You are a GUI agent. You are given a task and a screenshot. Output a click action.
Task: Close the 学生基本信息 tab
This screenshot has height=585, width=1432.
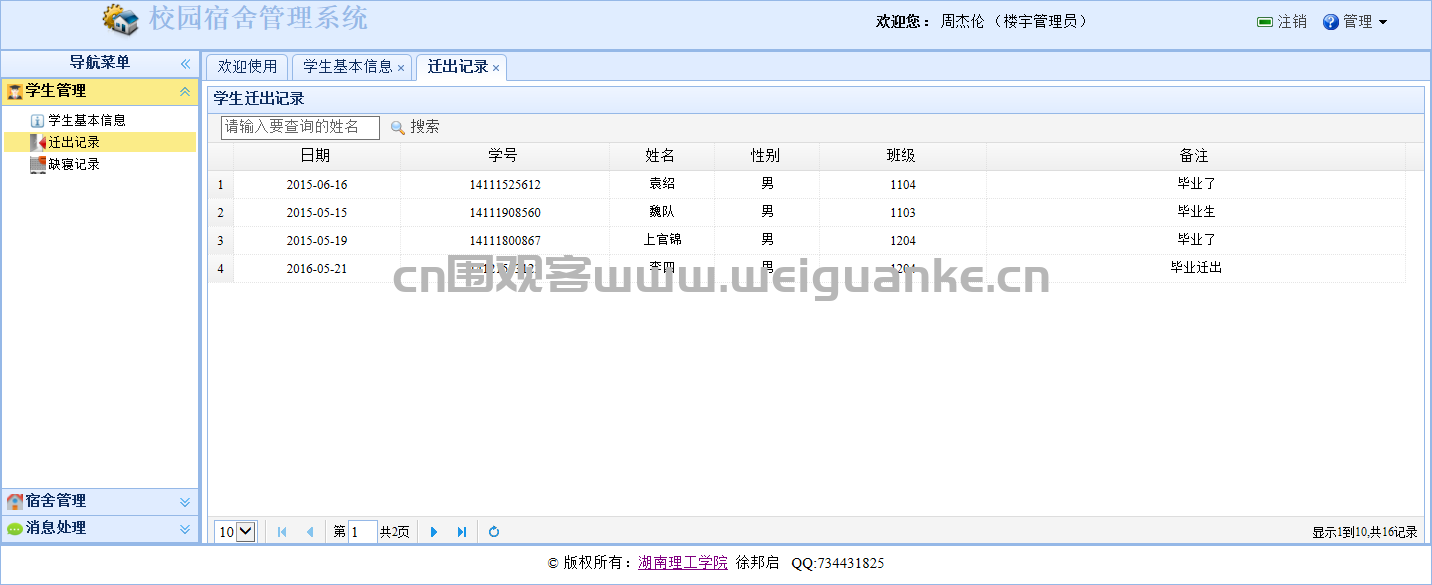point(401,68)
